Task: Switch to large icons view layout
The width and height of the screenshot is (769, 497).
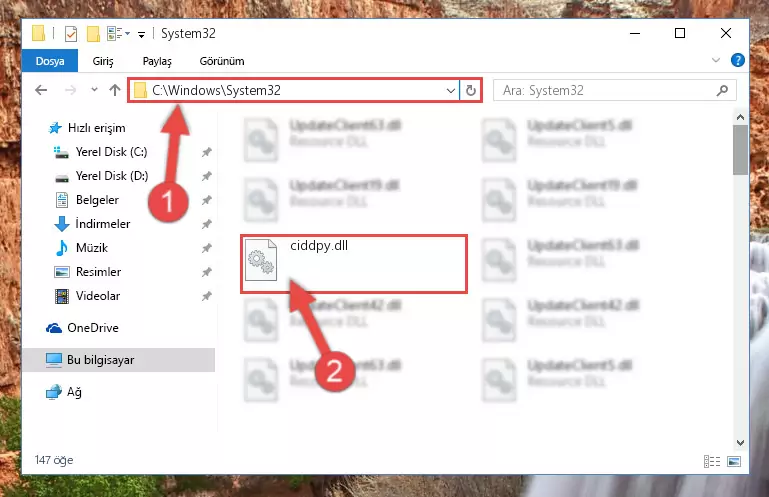Action: pos(734,461)
